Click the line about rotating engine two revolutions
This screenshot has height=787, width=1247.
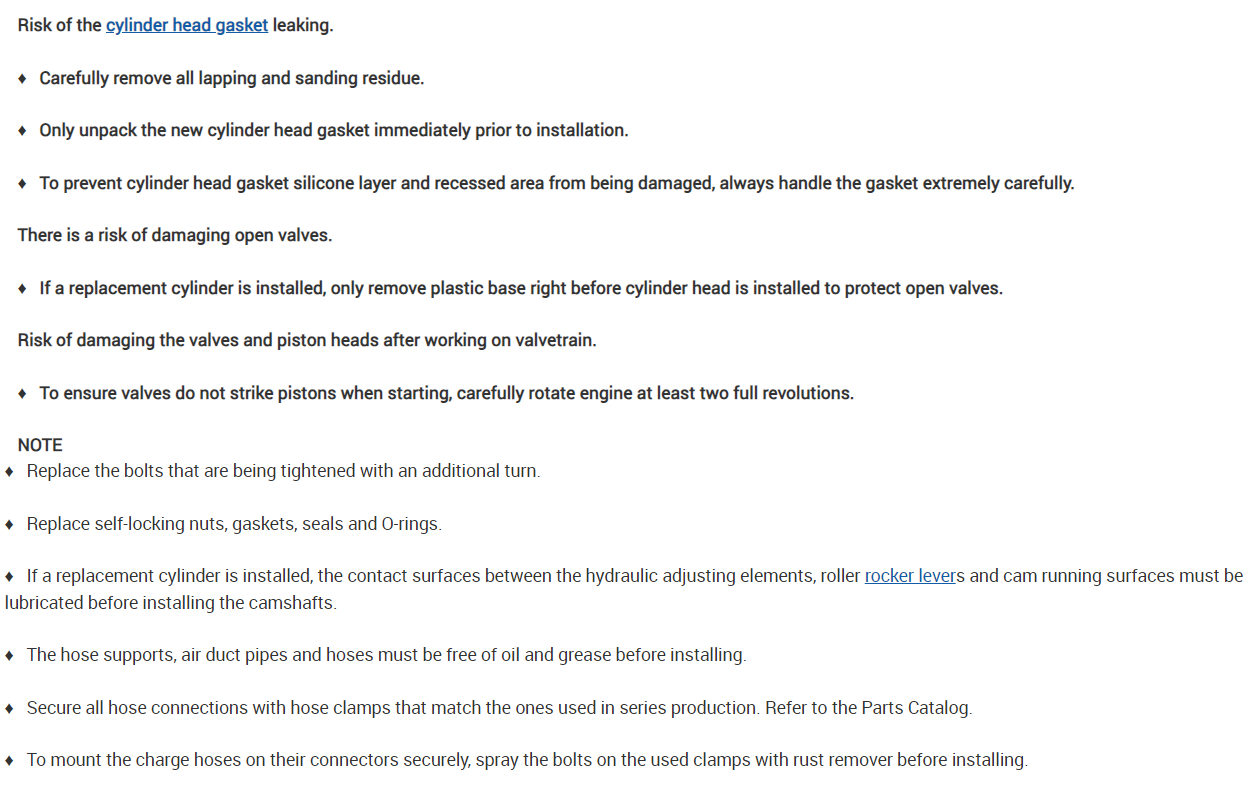[x=446, y=394]
